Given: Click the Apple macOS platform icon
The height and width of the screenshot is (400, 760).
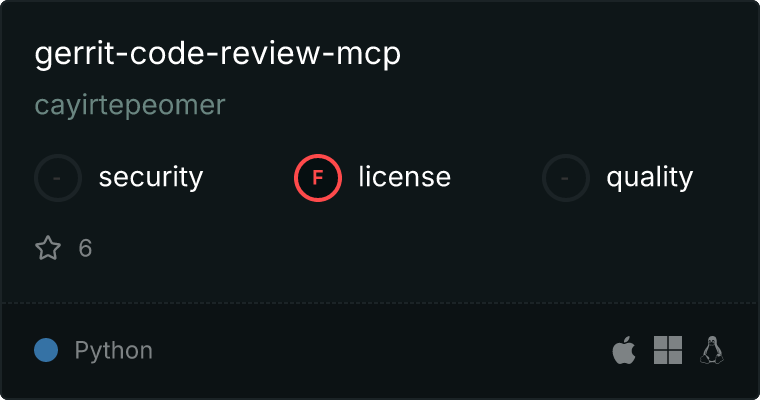Looking at the screenshot, I should [x=624, y=350].
